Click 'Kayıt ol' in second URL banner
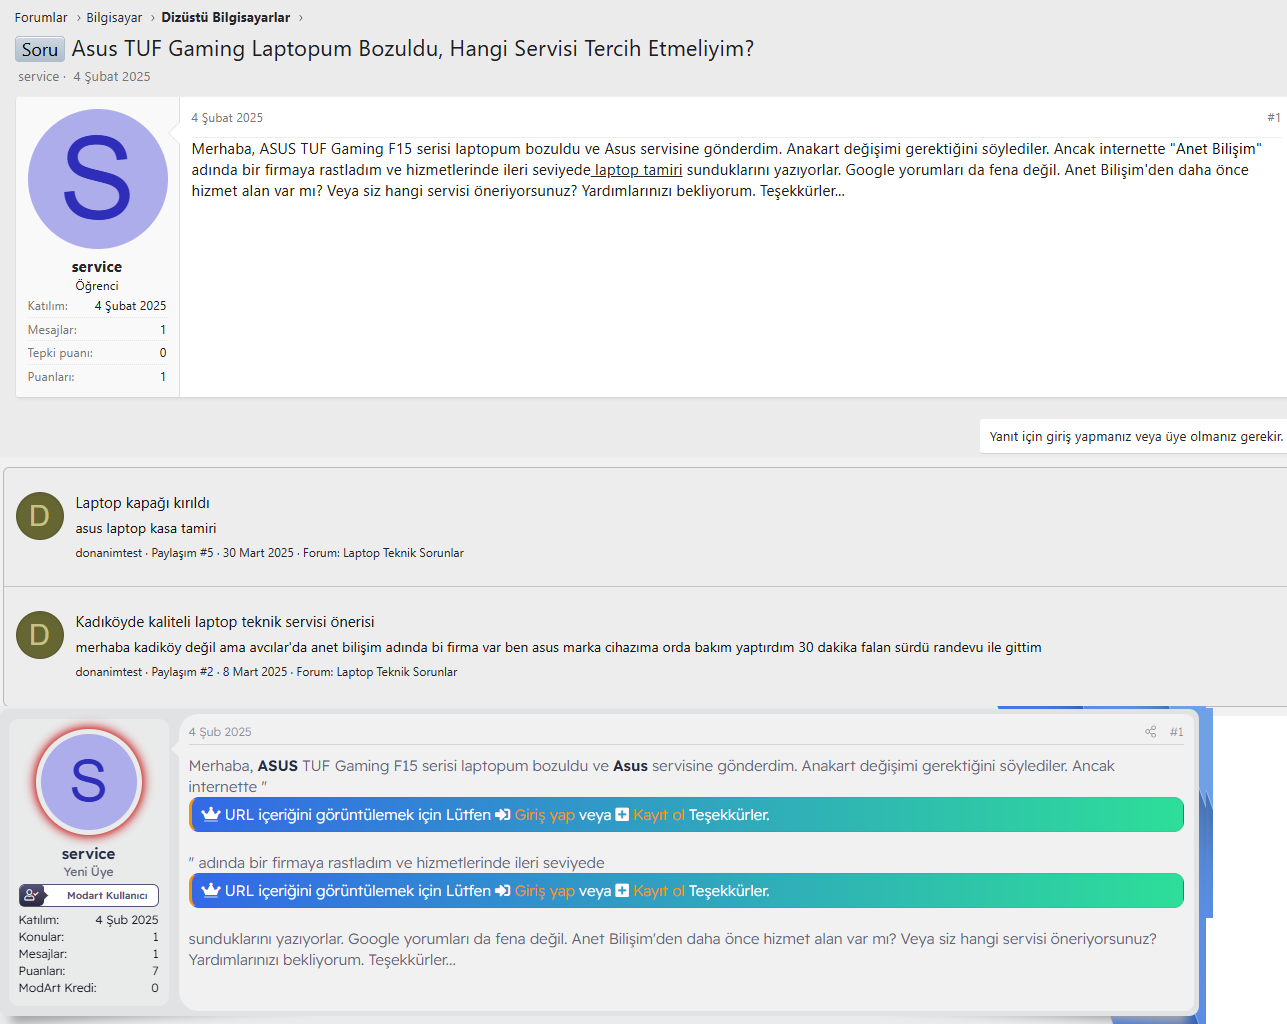 point(659,891)
